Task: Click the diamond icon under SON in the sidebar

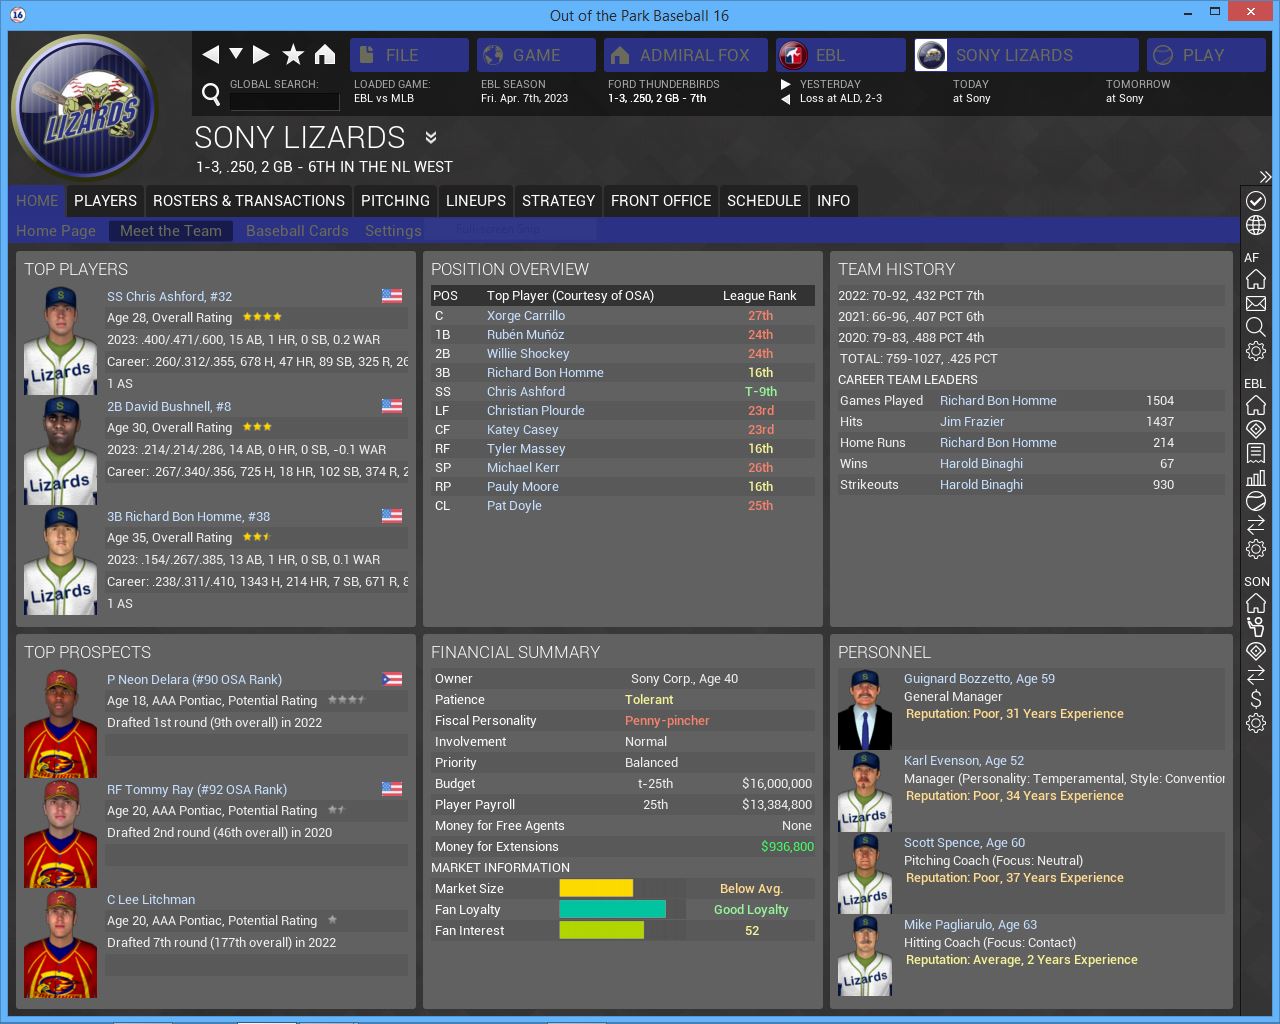Action: 1256,651
